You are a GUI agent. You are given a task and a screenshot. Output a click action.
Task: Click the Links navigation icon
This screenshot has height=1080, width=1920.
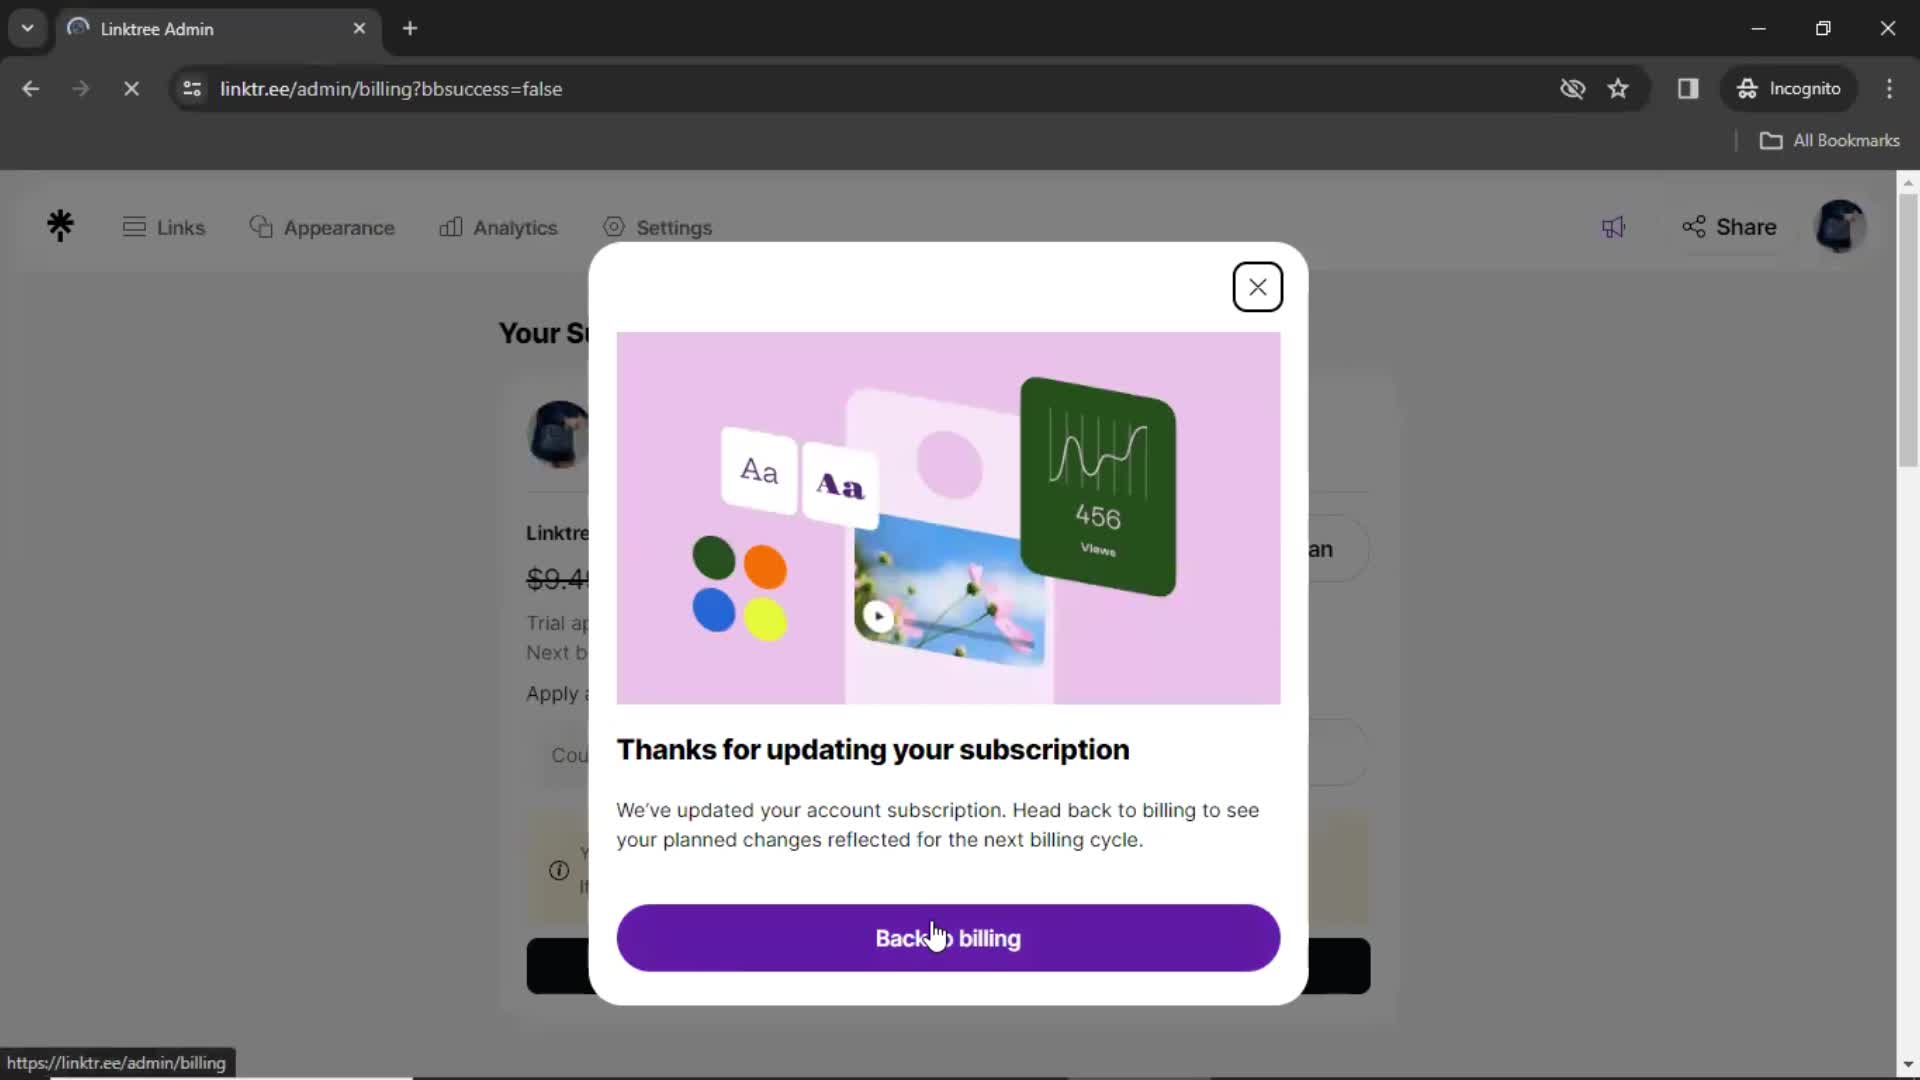[135, 225]
